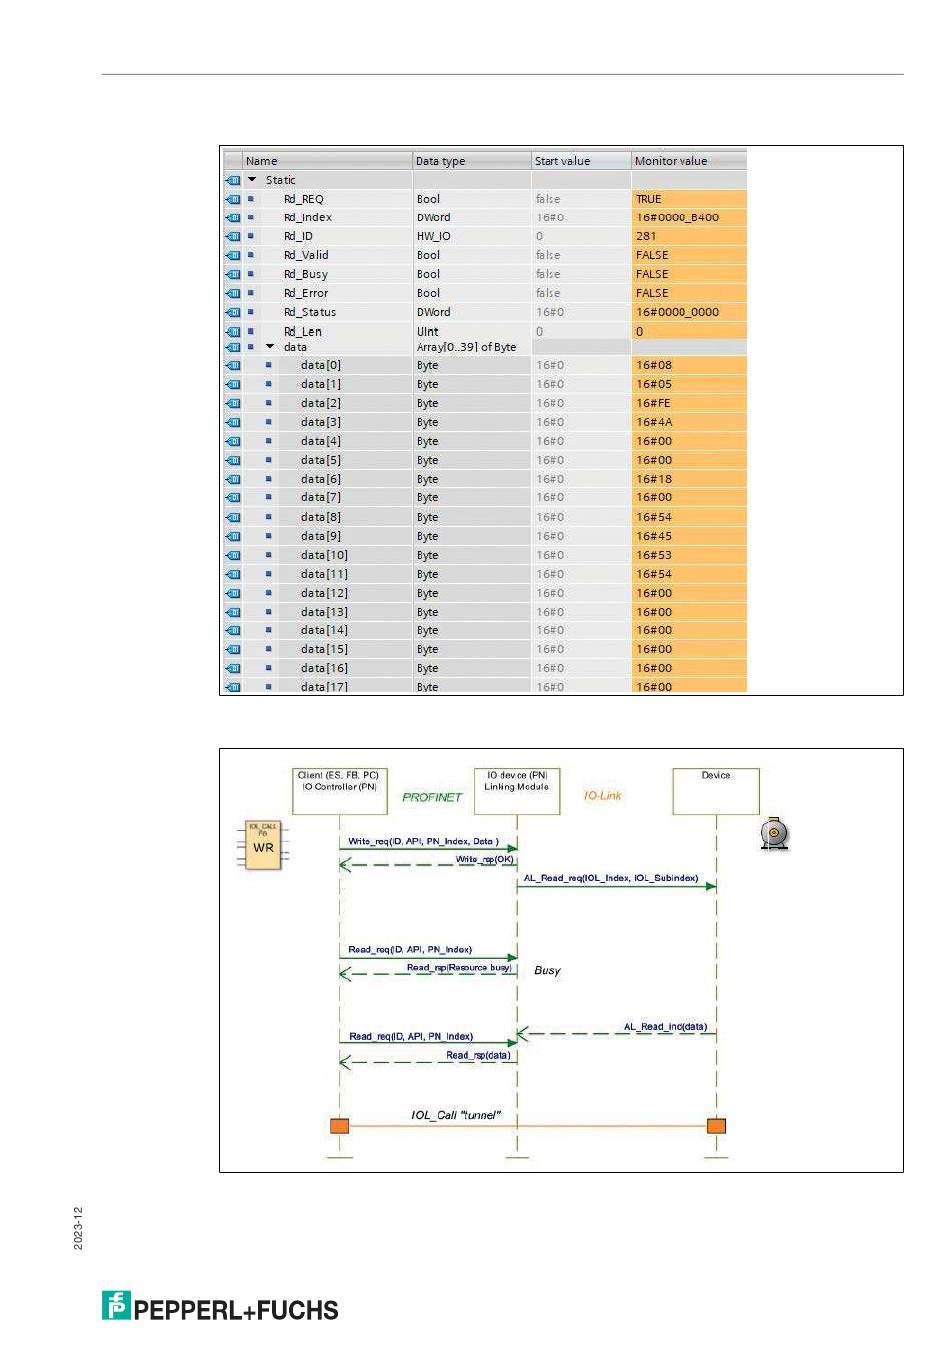Image resolution: width=950 pixels, height=1360 pixels.
Task: Select the tag icon on the data[15] row
Action: click(233, 649)
